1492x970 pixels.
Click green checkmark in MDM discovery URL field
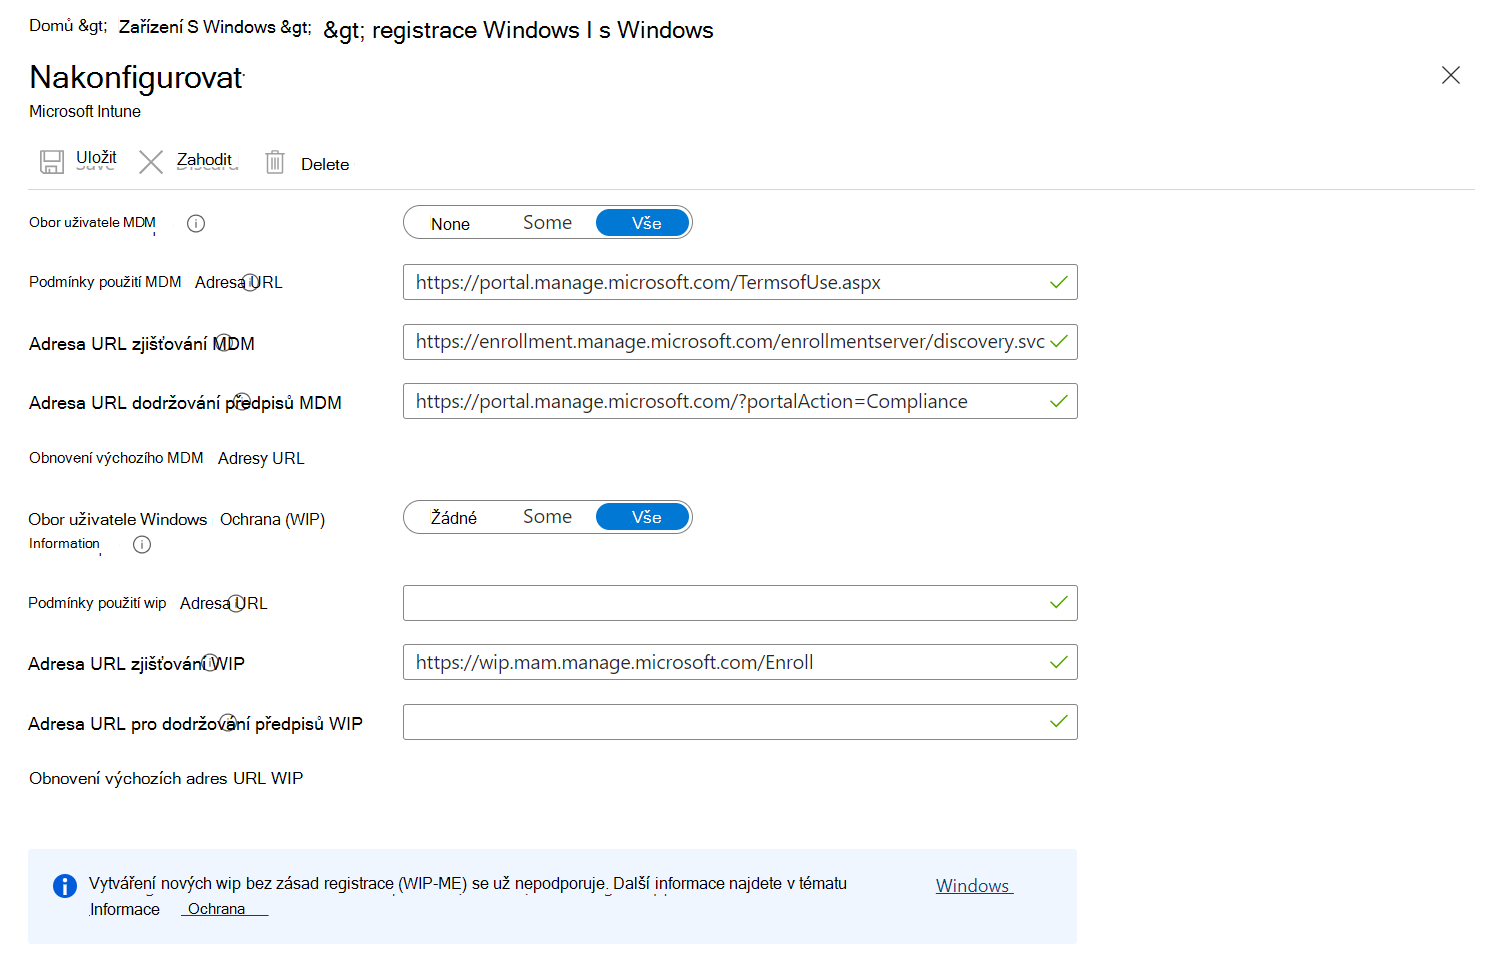coord(1059,342)
